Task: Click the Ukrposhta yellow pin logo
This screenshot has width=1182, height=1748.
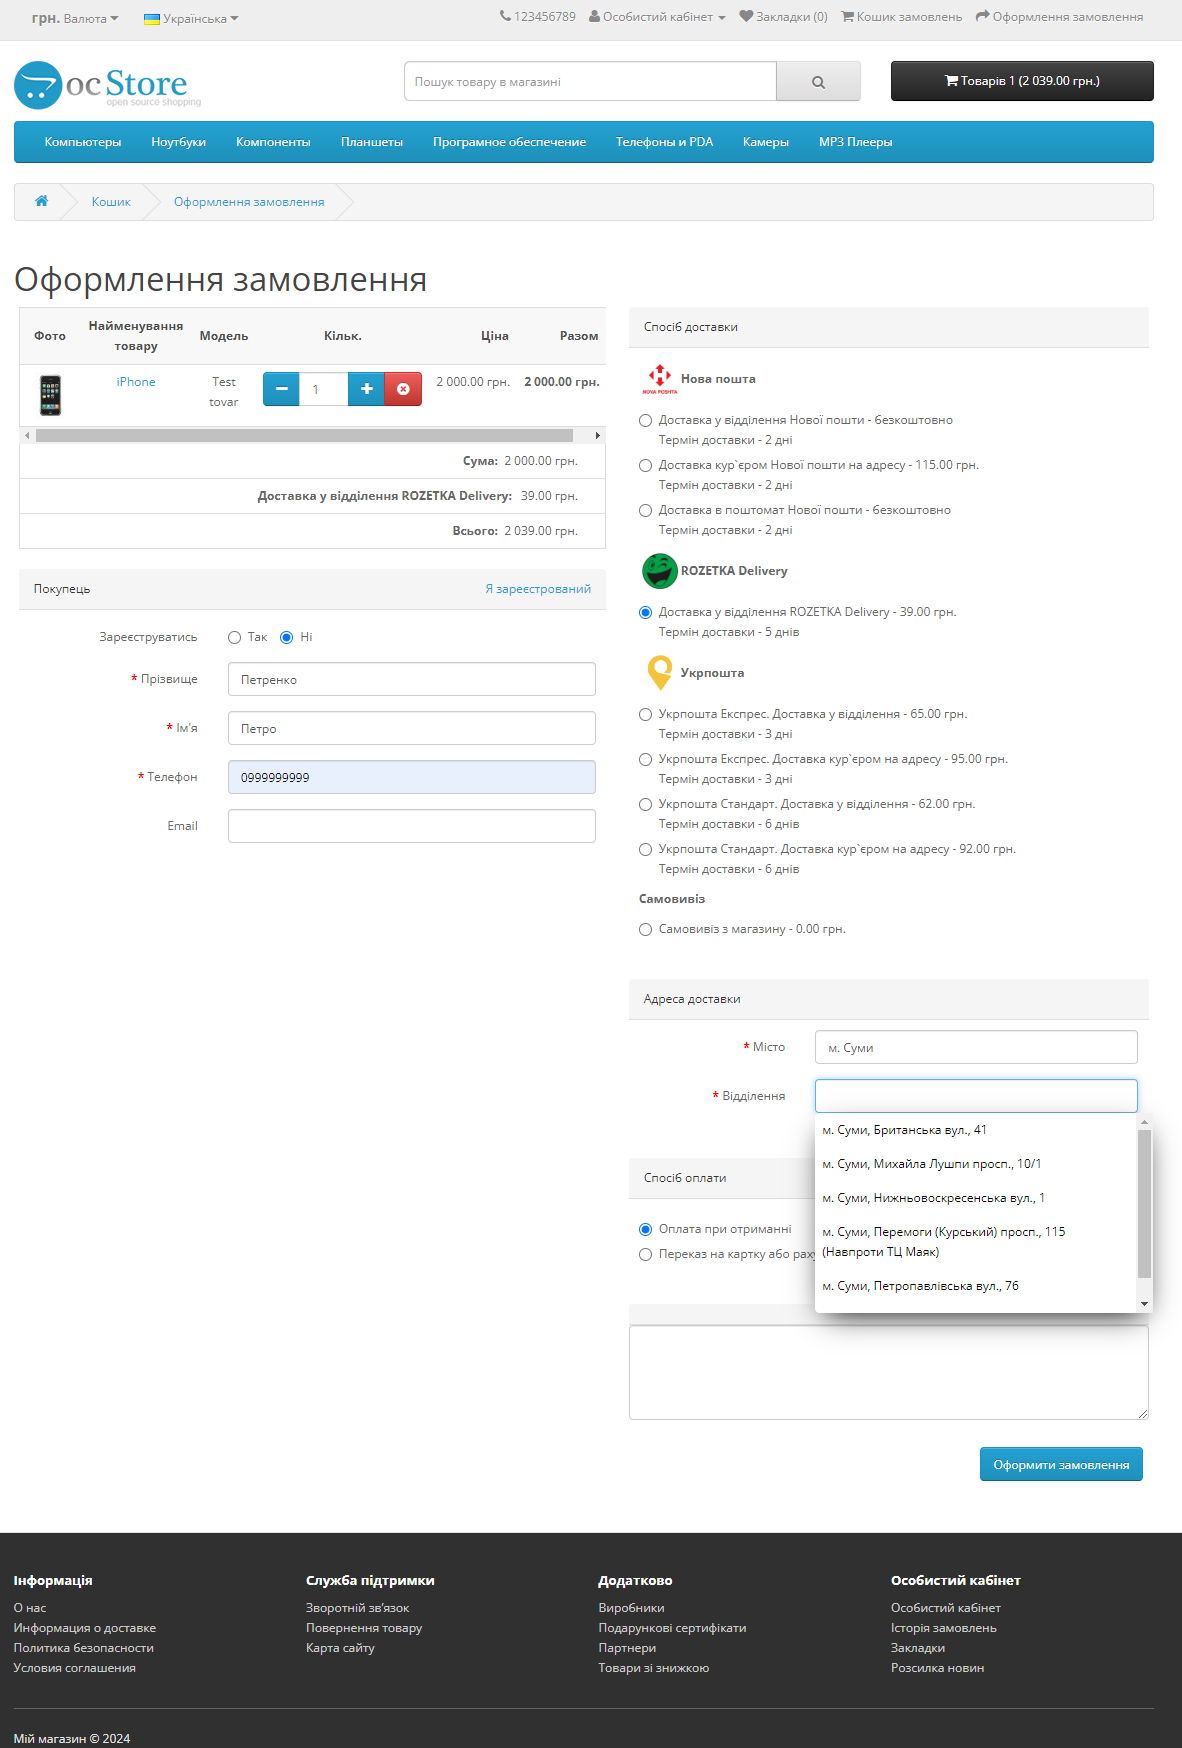Action: pos(660,673)
